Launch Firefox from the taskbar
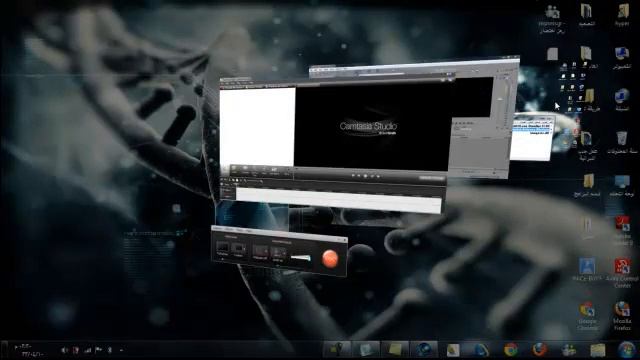Image resolution: width=640 pixels, height=360 pixels. (540, 350)
